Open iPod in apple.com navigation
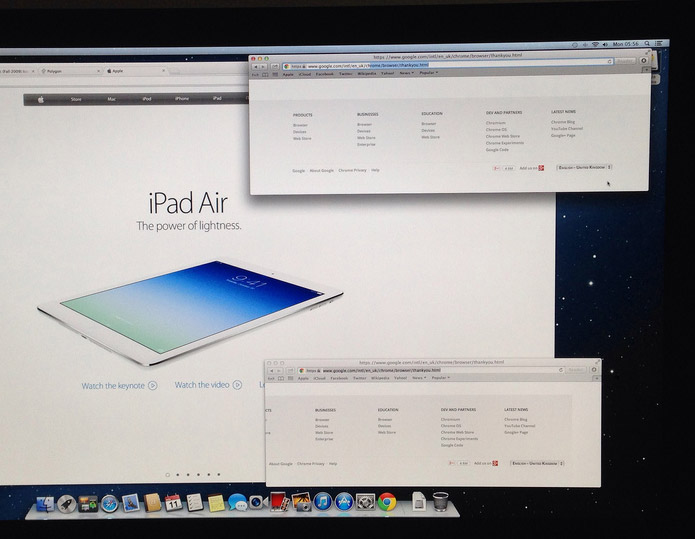695x539 pixels. [147, 98]
